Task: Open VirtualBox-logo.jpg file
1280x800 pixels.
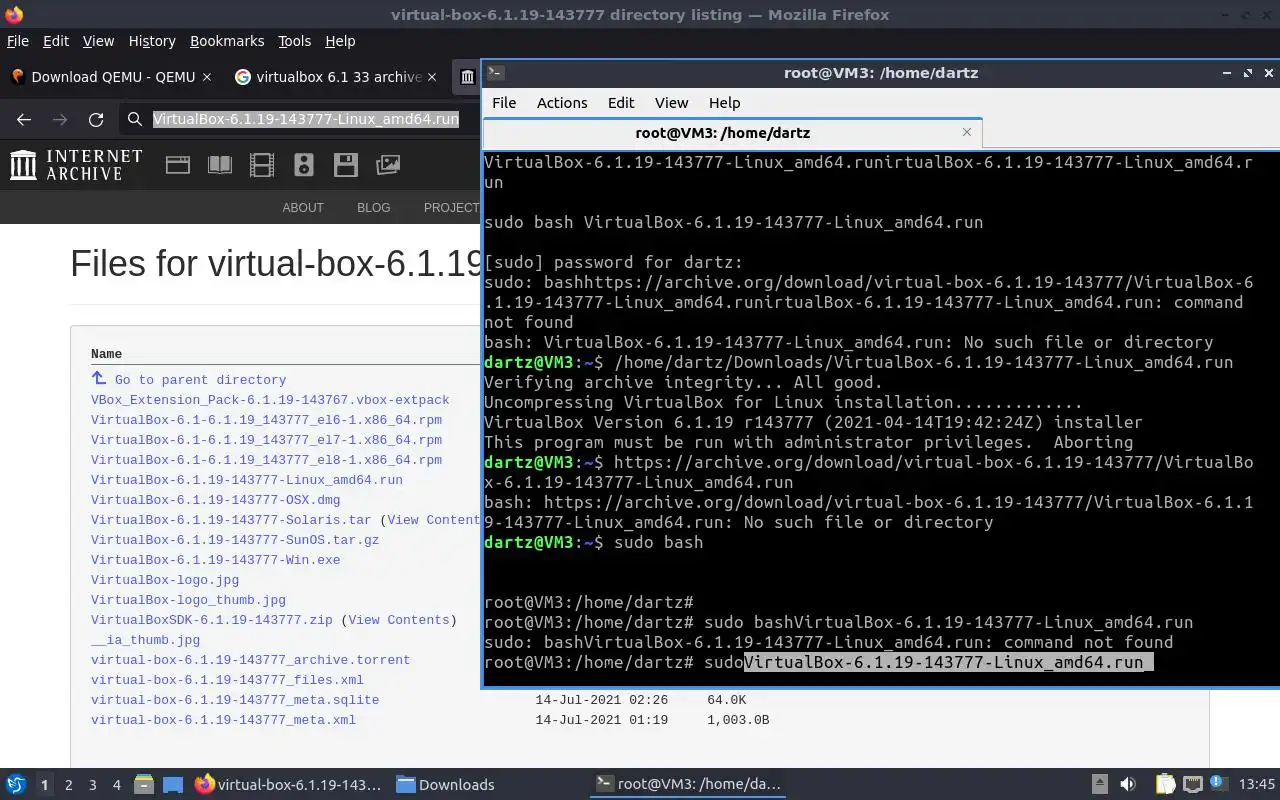Action: pyautogui.click(x=165, y=580)
